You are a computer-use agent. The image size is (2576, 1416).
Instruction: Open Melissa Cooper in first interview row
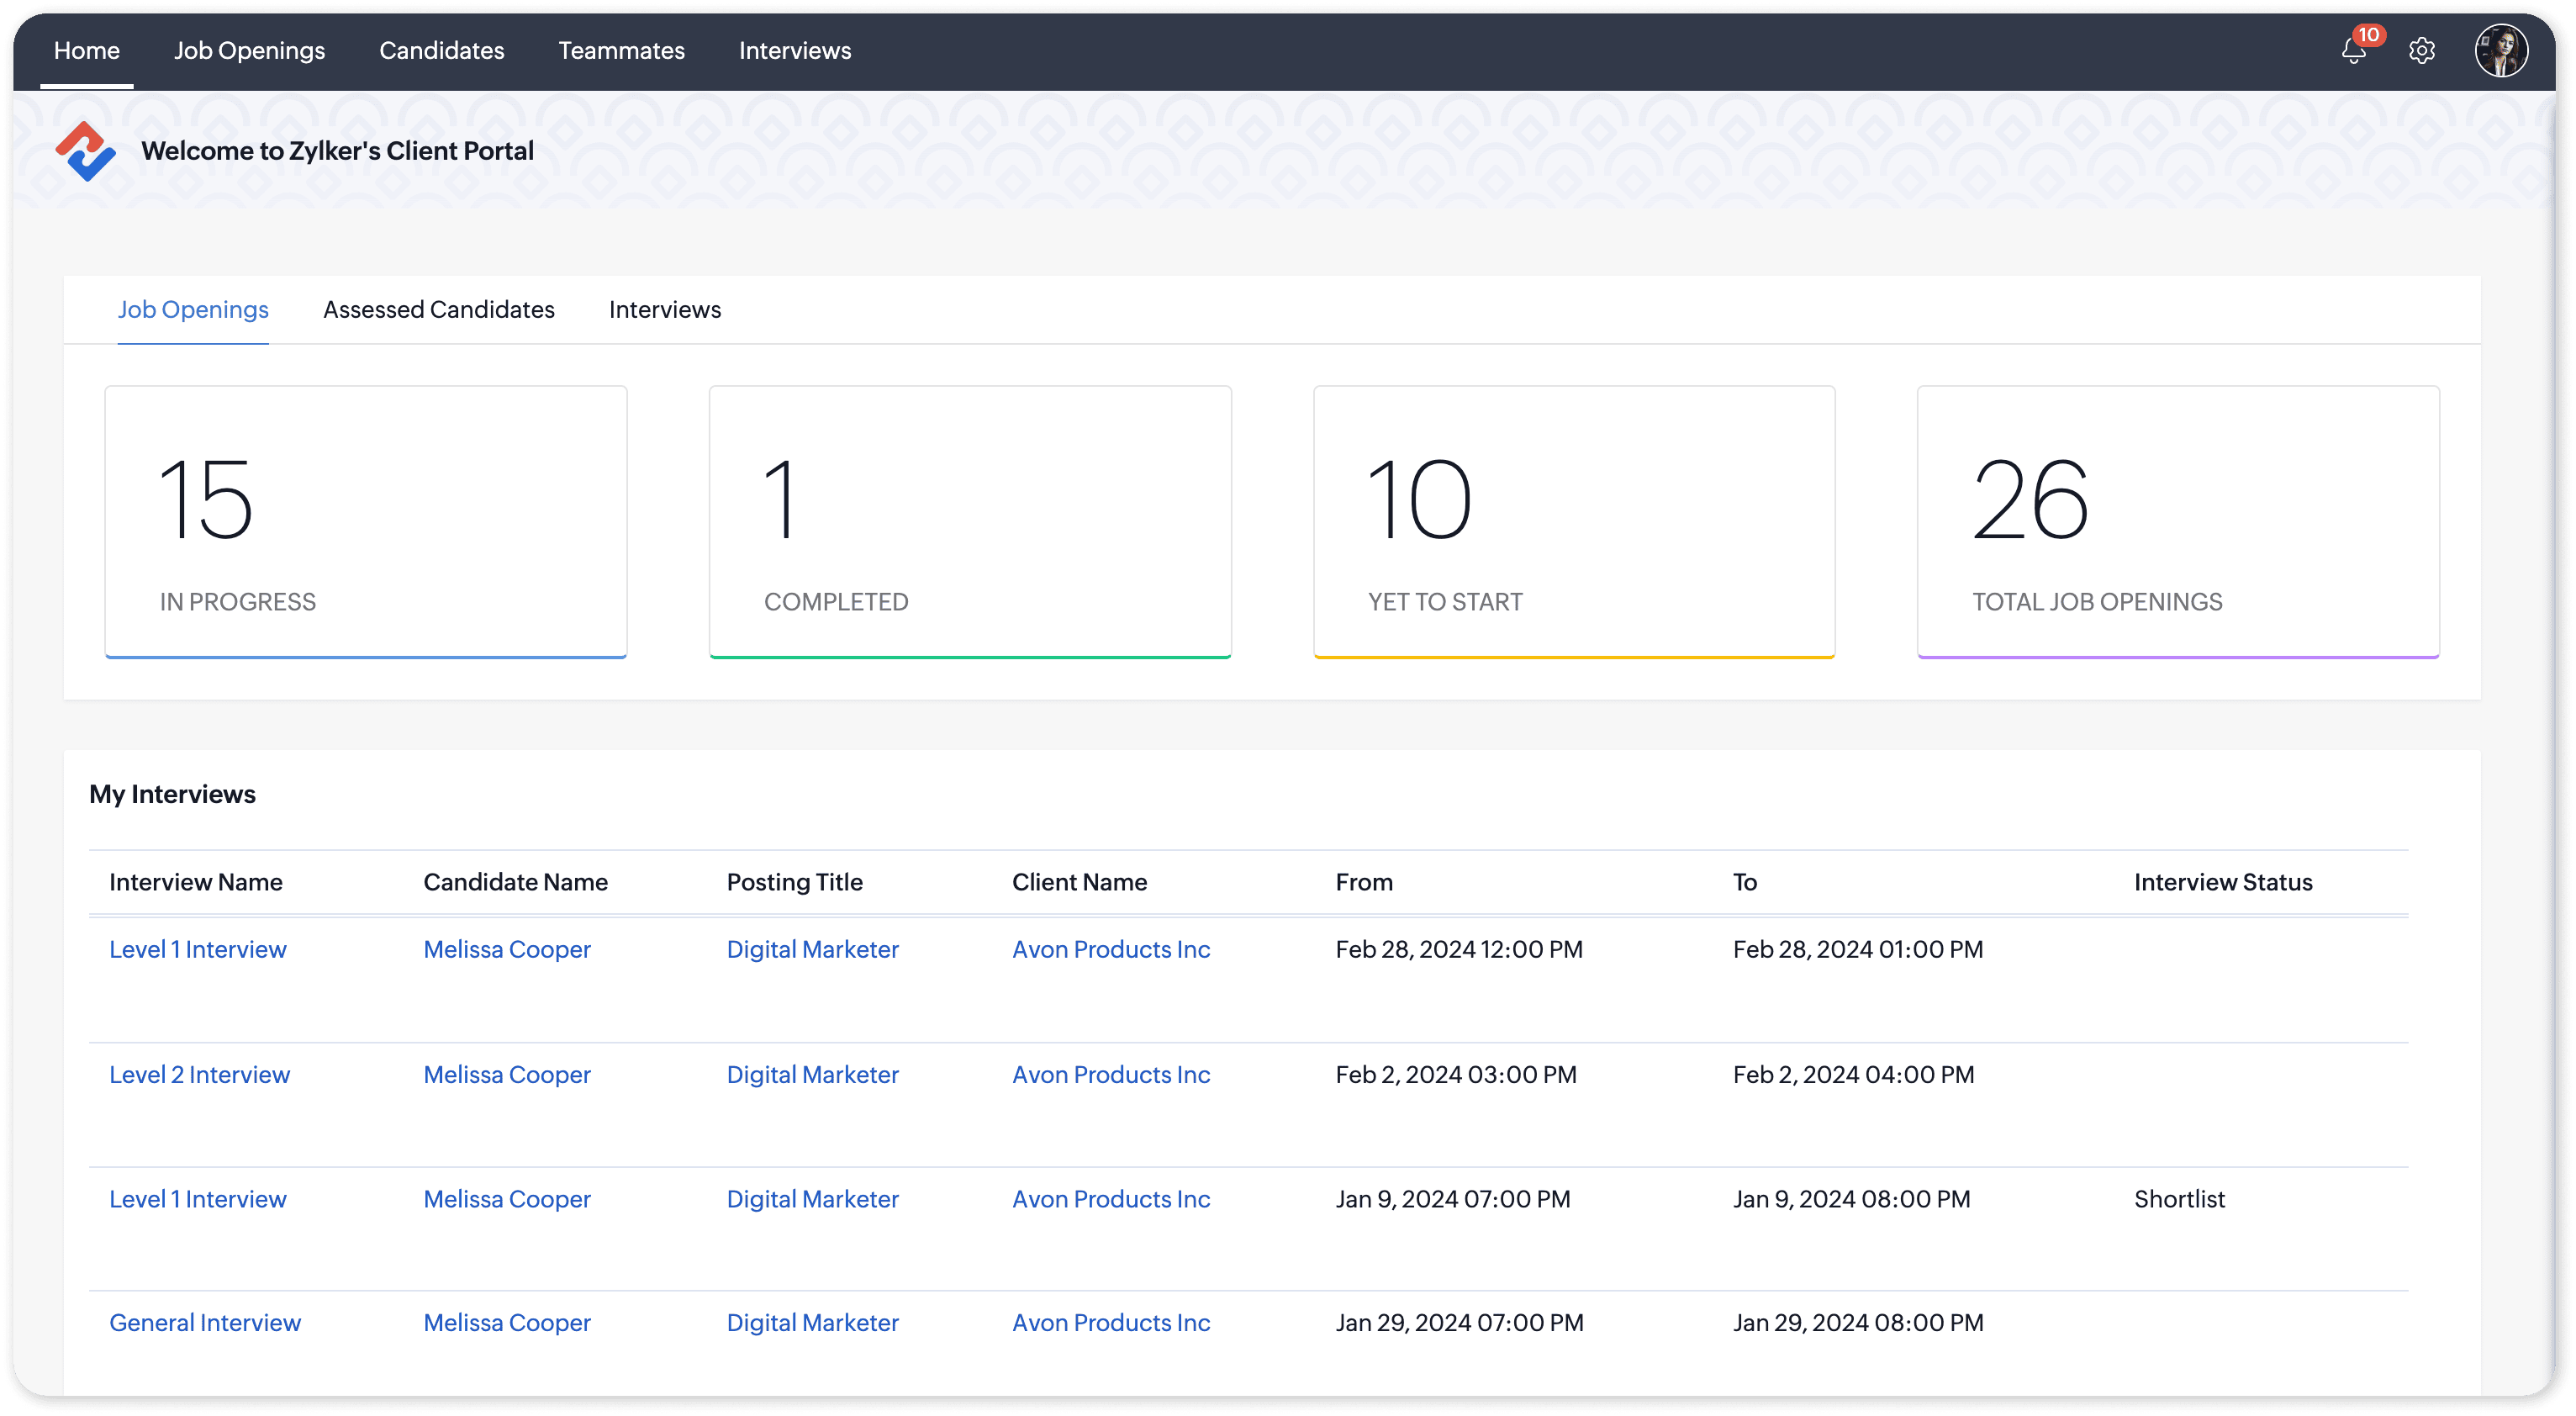tap(506, 950)
